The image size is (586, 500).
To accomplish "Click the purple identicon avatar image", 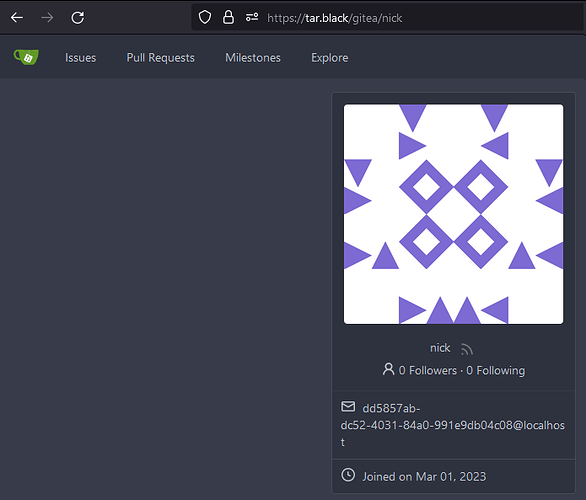I will point(453,214).
